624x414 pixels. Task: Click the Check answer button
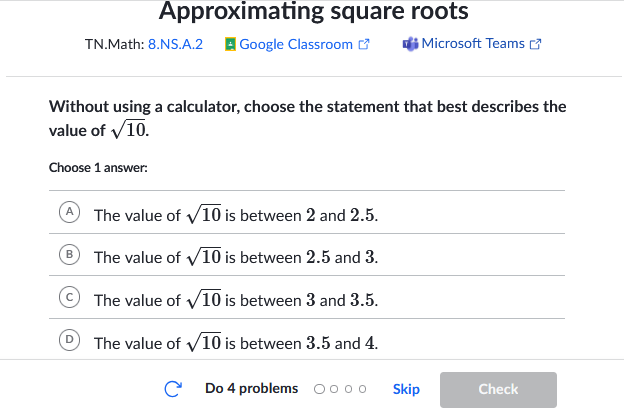tap(498, 390)
